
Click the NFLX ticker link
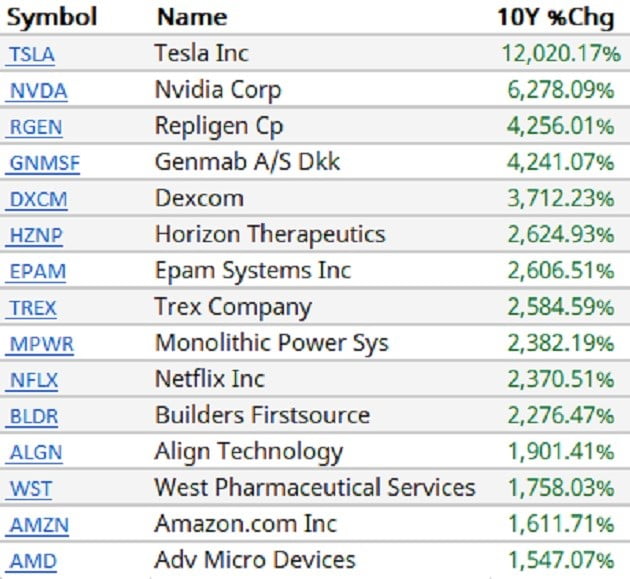(x=33, y=380)
